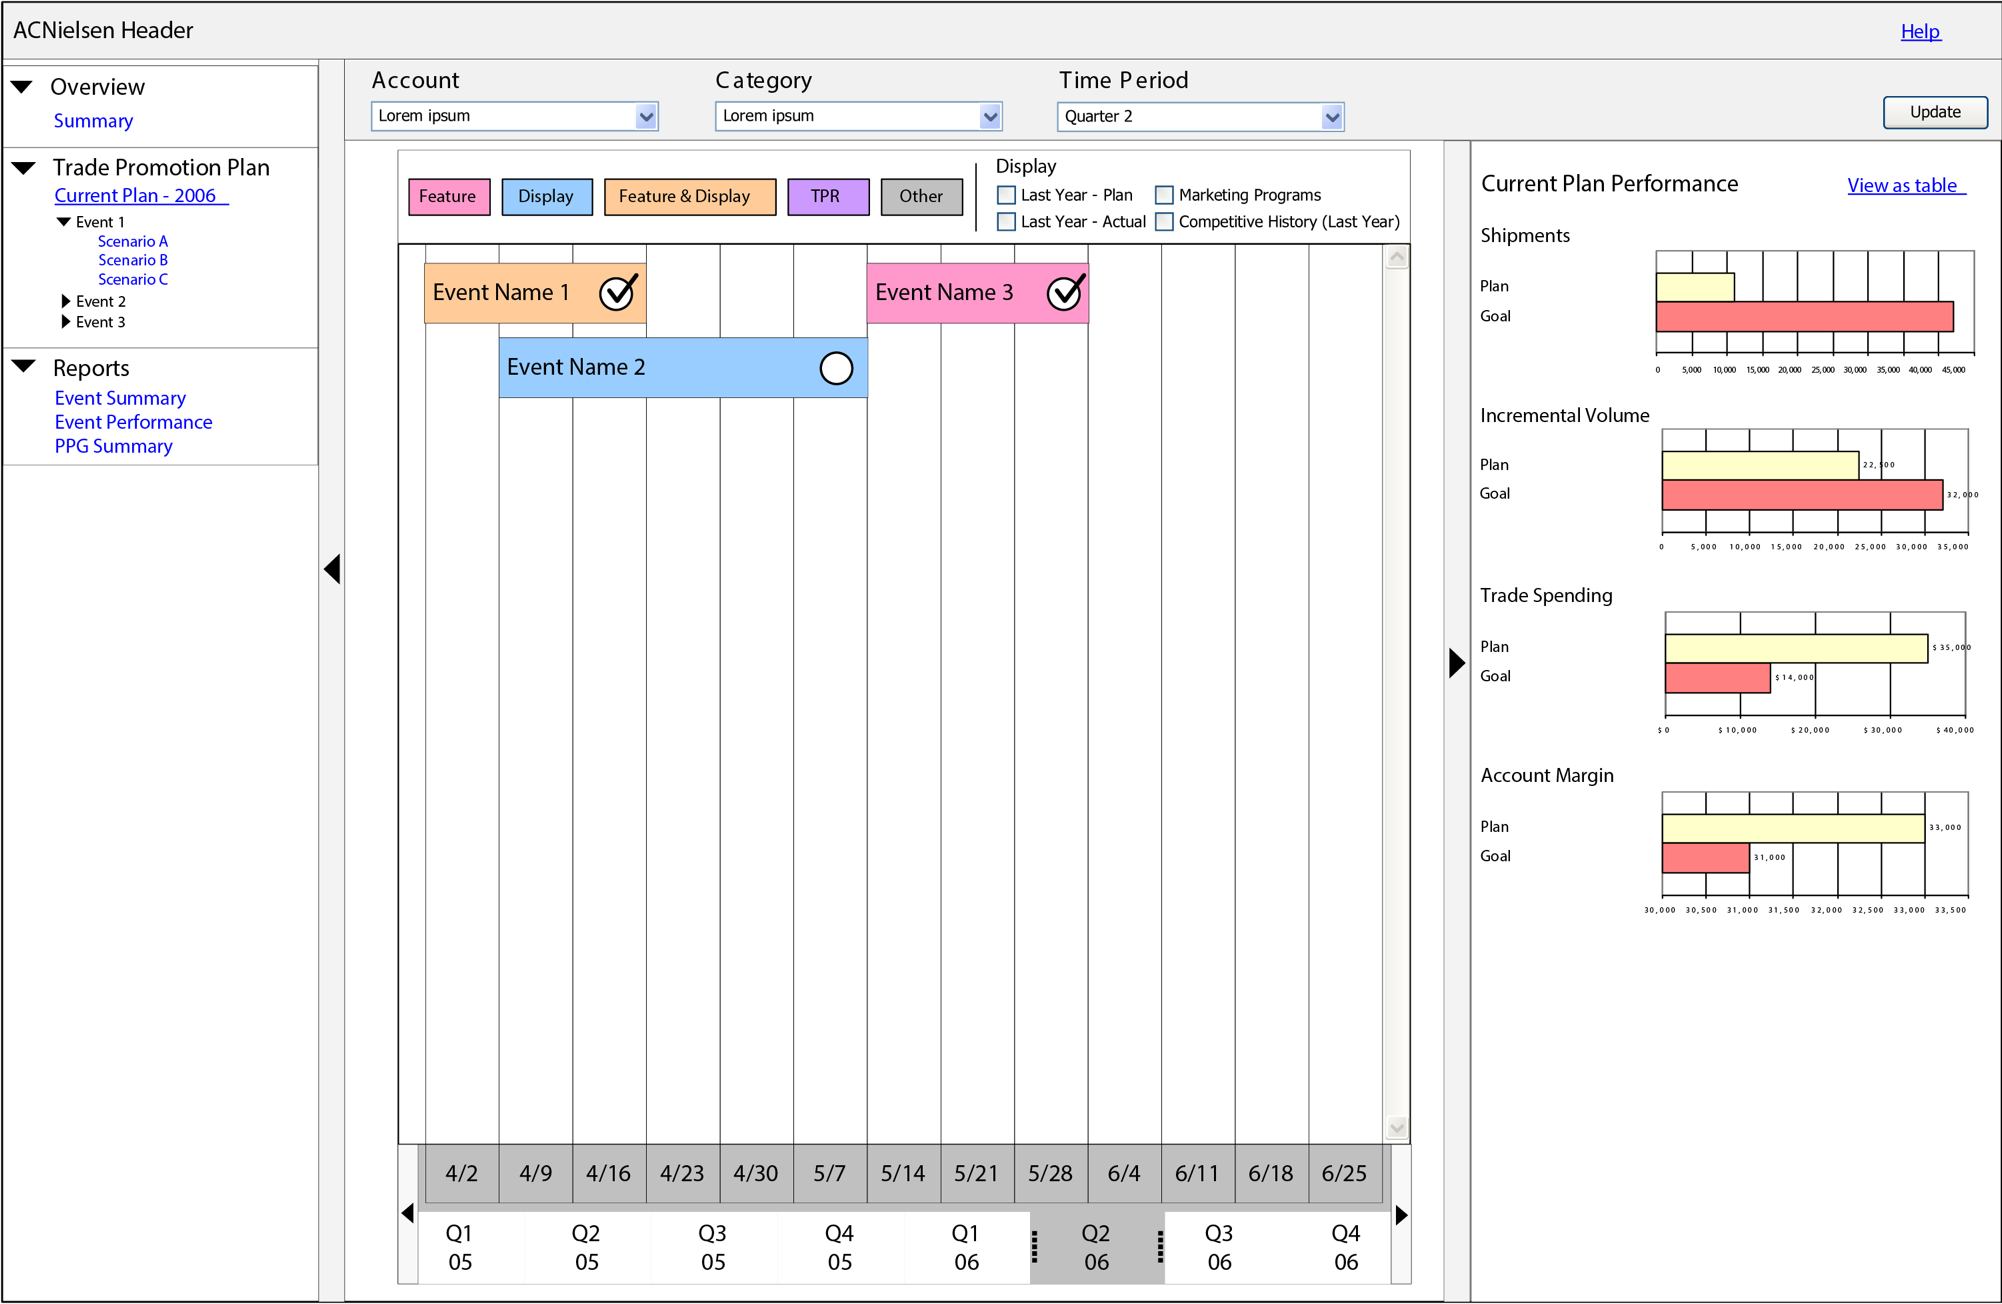Check the Marketing Programs display option
Viewport: 2002px width, 1304px height.
pos(1163,194)
